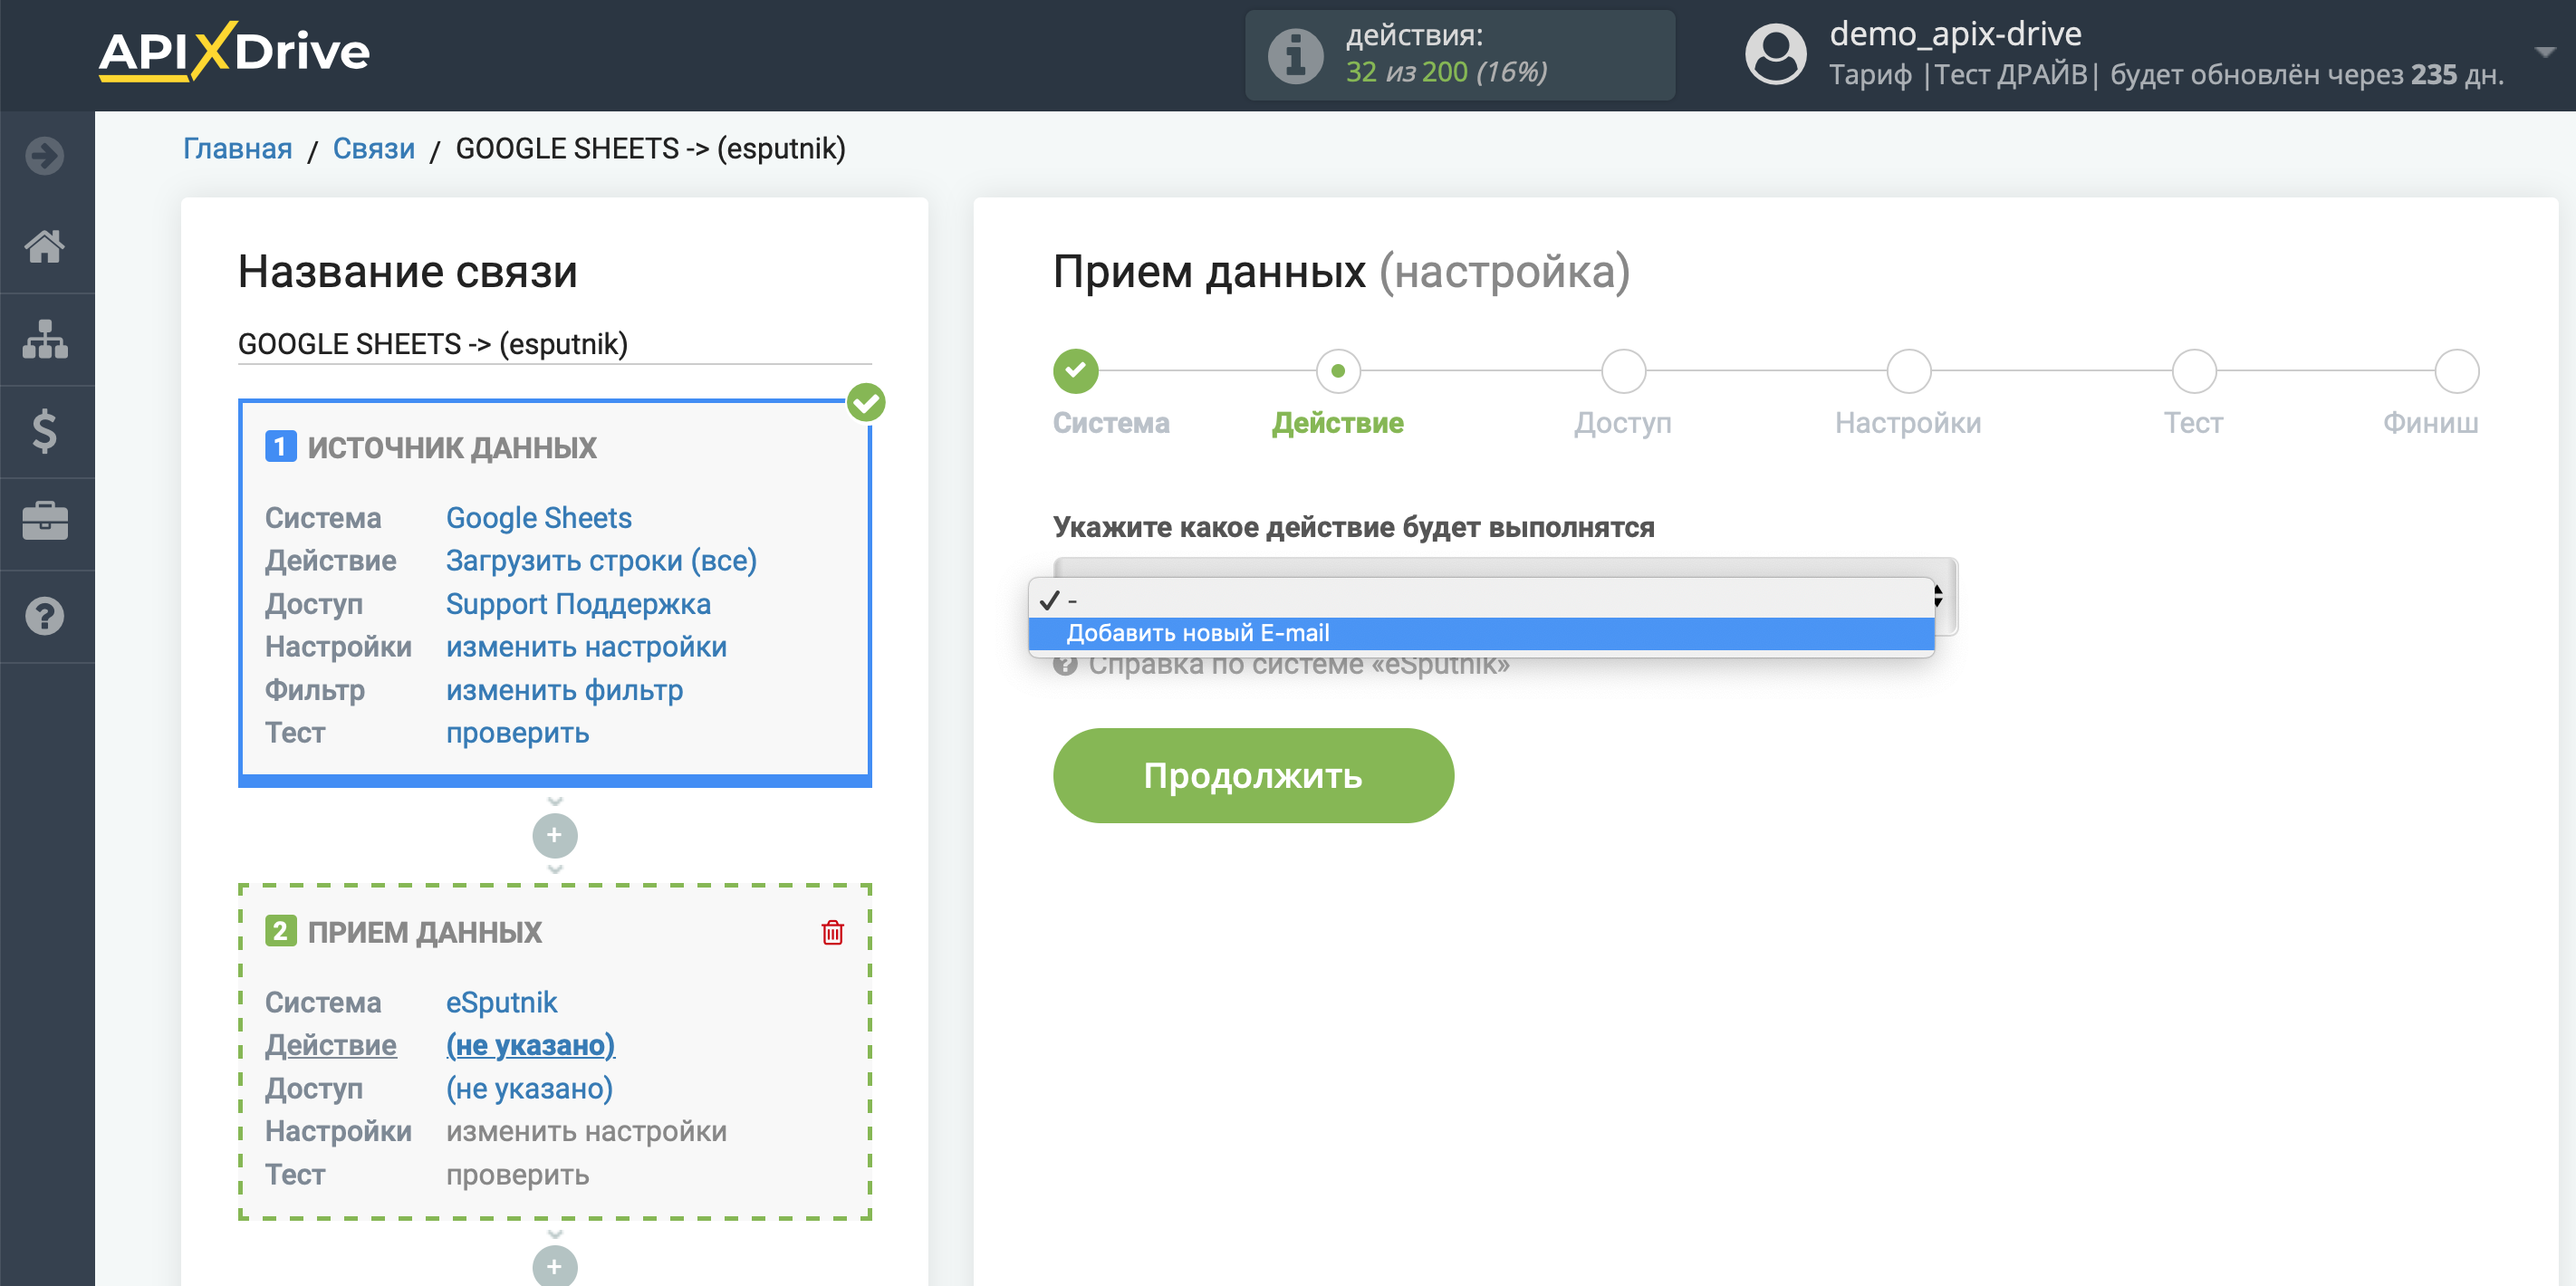Click ИСТОЧНИК ДАННЫХ block header
The height and width of the screenshot is (1286, 2576).
pyautogui.click(x=451, y=447)
